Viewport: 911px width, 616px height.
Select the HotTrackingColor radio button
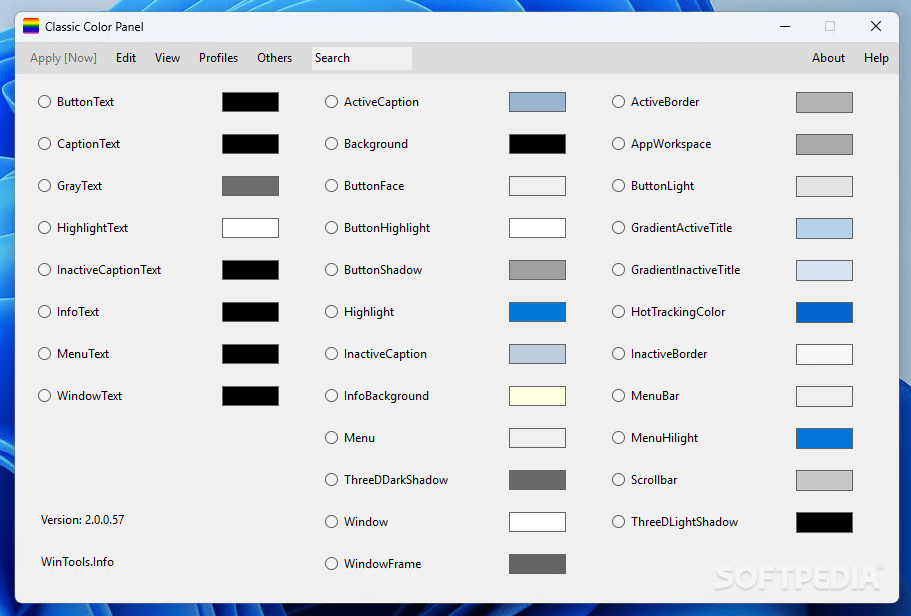point(618,311)
